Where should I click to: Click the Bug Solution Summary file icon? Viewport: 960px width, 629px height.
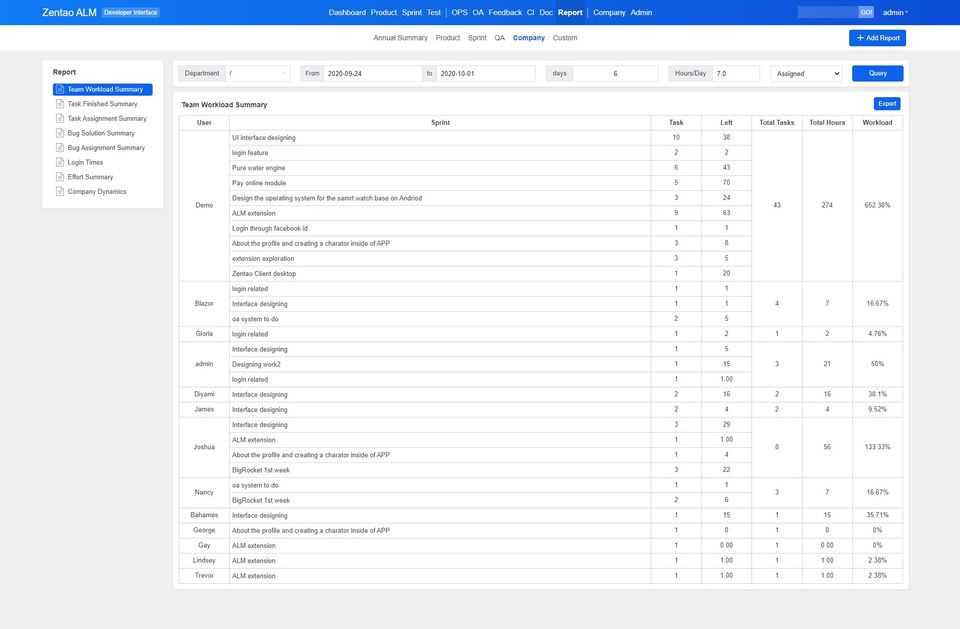click(60, 133)
